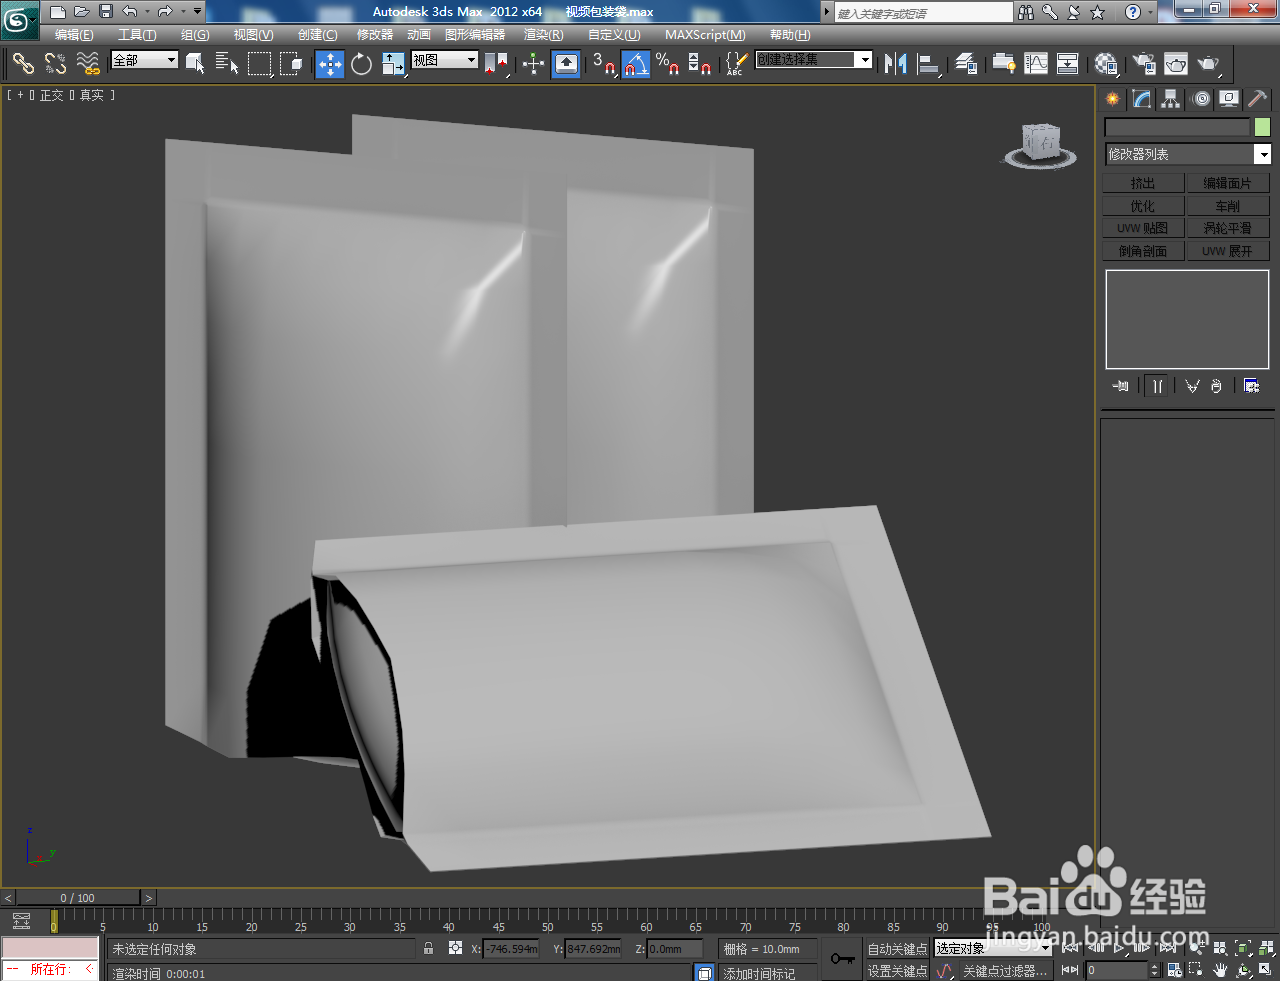This screenshot has height=981, width=1280.
Task: Click the Rendered Frame Window icon
Action: [x=1176, y=63]
